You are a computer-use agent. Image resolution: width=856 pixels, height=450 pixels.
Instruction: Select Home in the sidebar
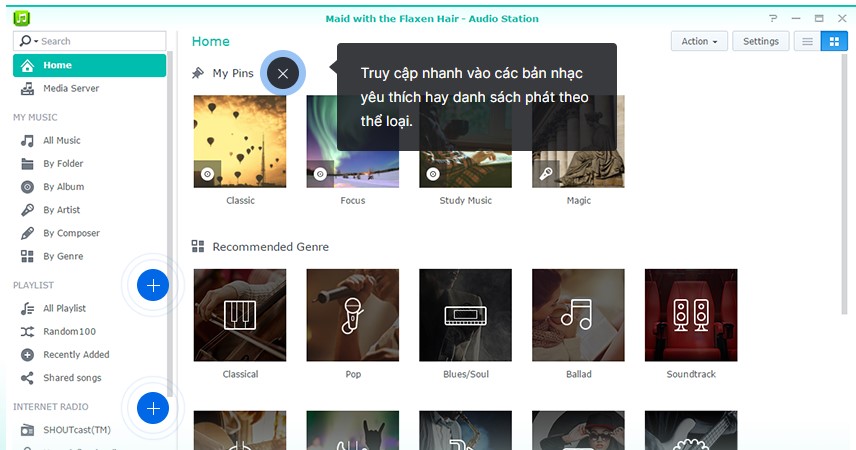[x=89, y=66]
